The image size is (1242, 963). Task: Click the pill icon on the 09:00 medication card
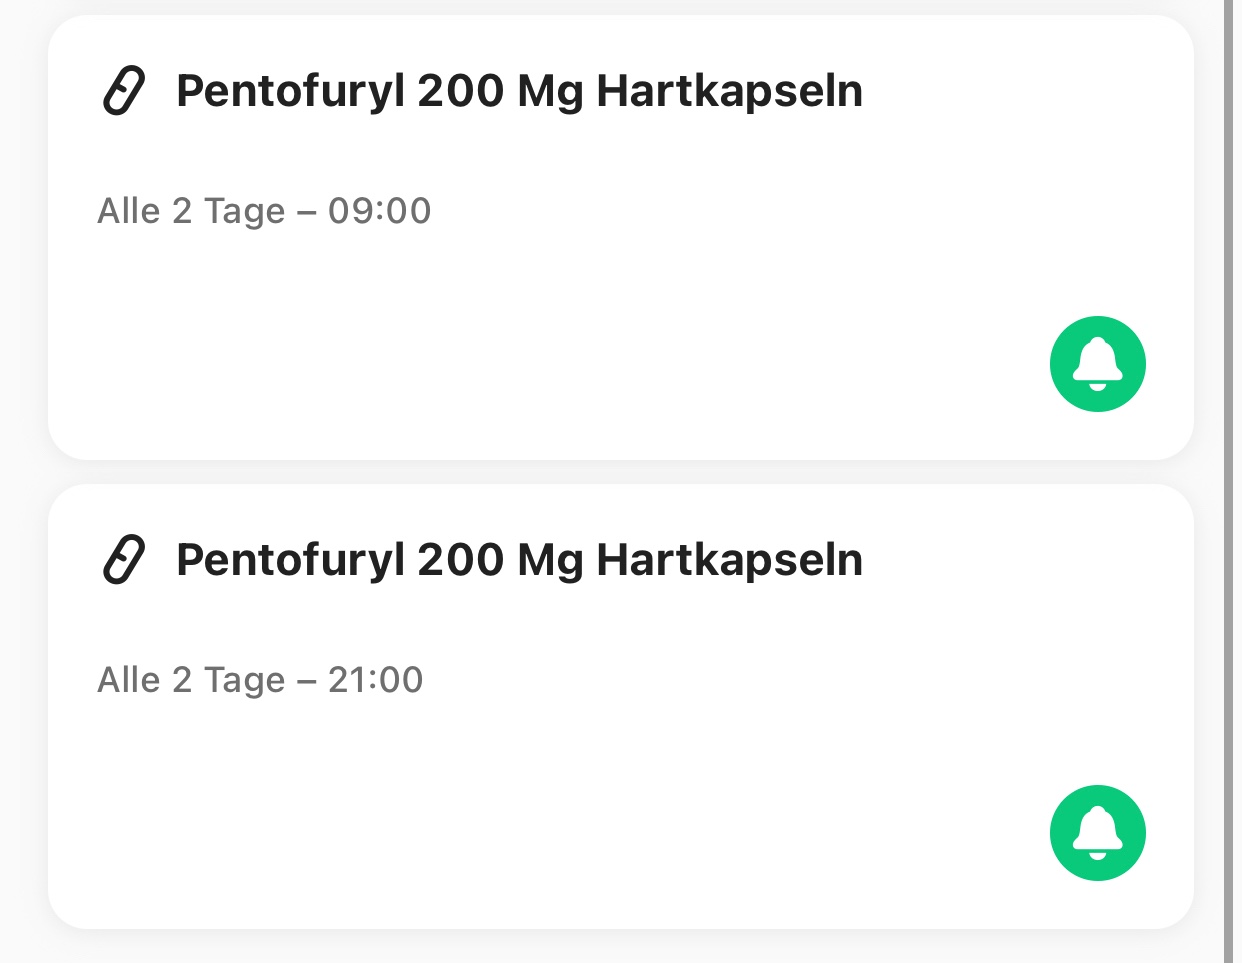point(125,91)
